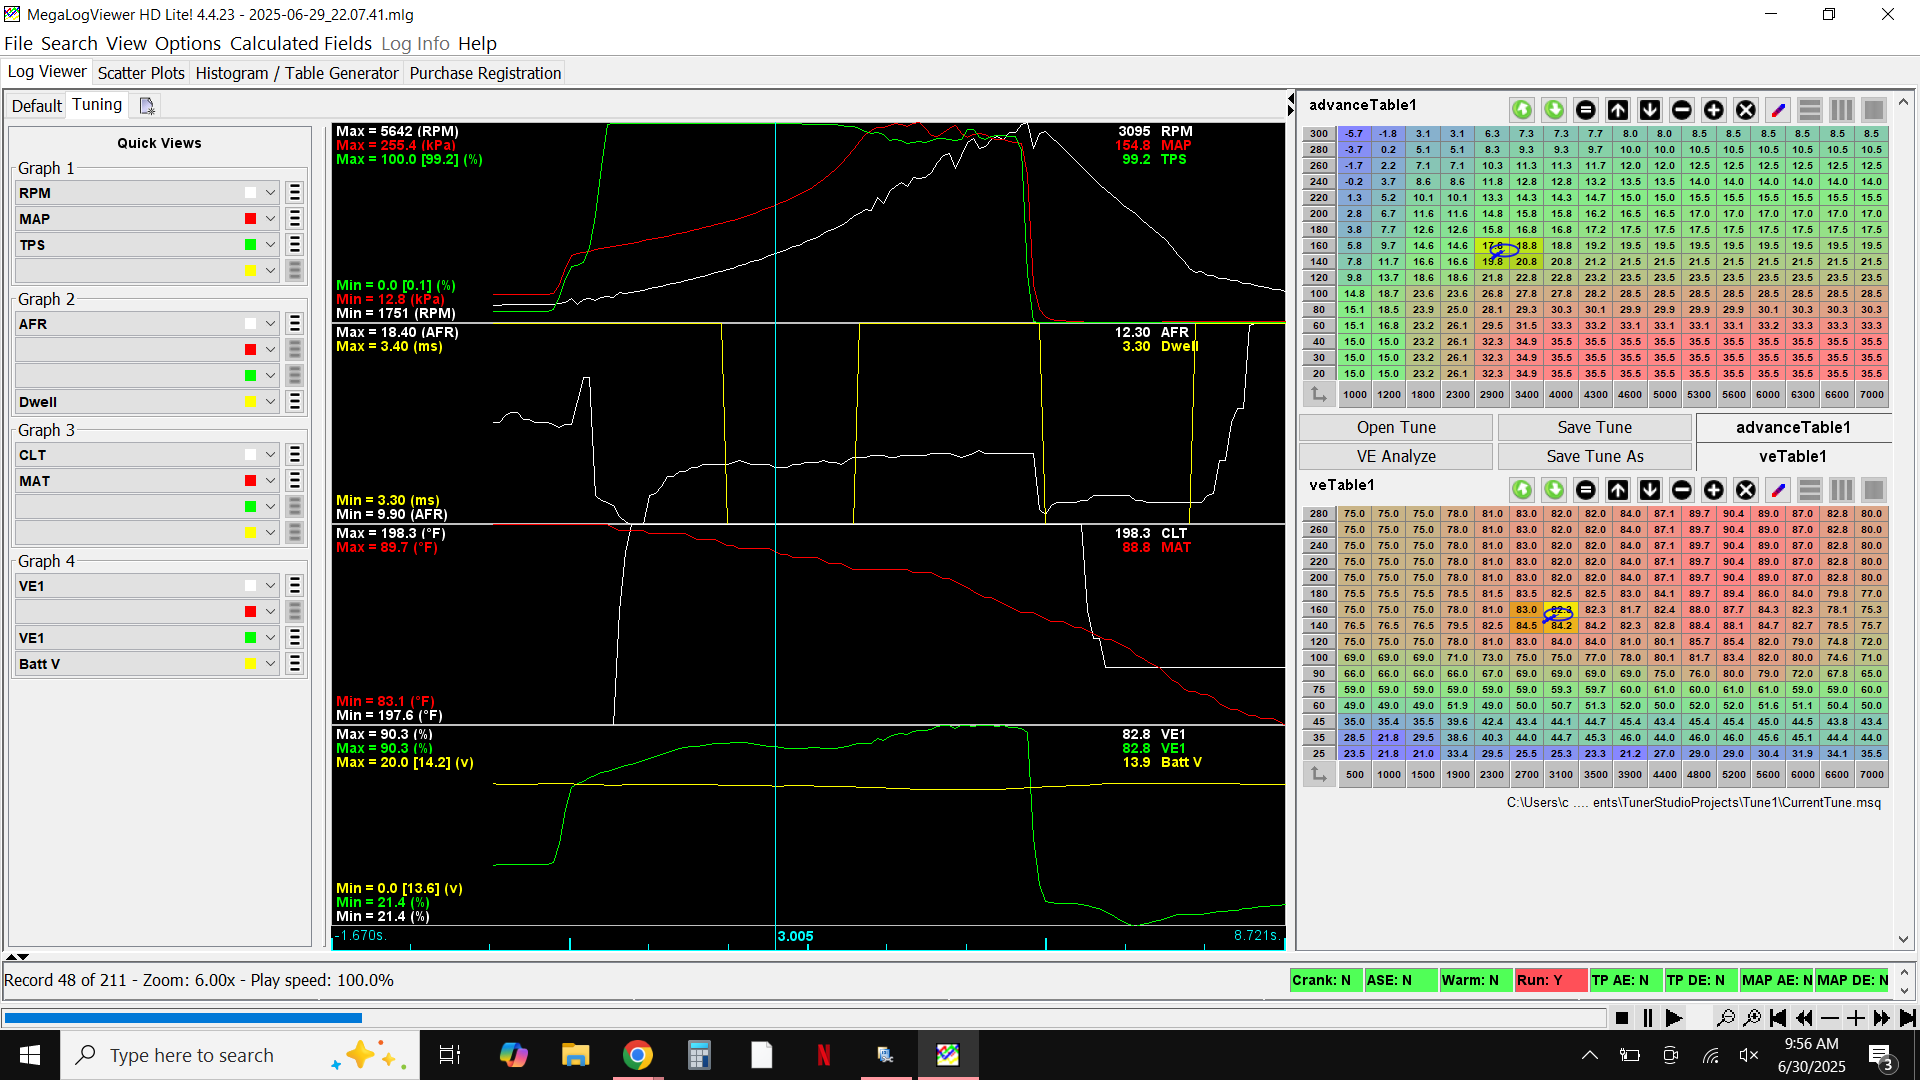Screen dimensions: 1920x1080
Task: Click the zoom out magnifier icon
Action: [1725, 1018]
